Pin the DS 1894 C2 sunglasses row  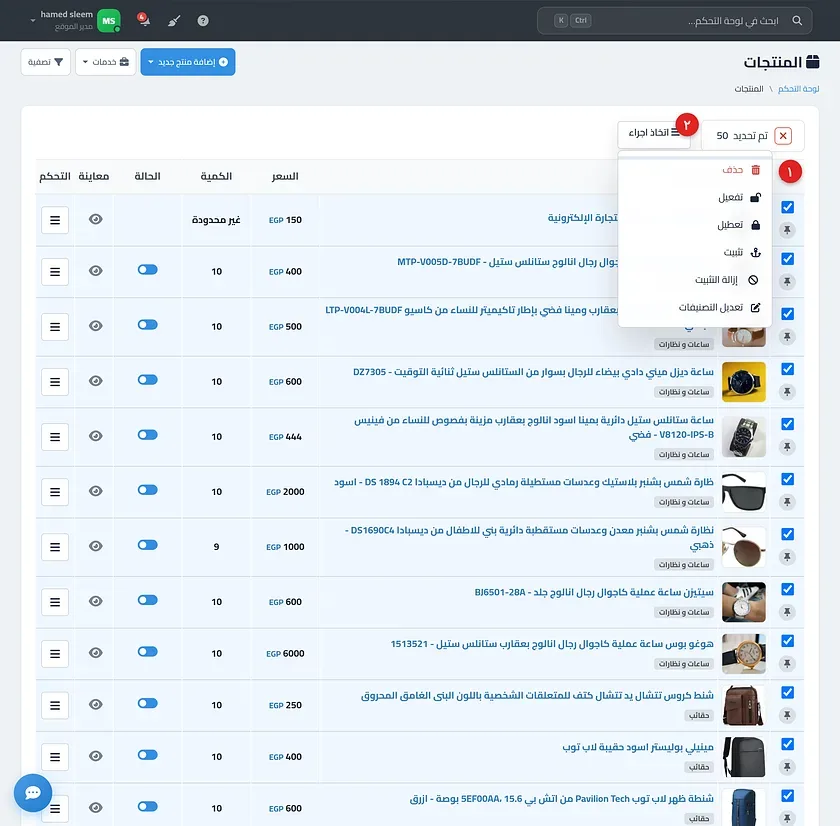[x=787, y=502]
